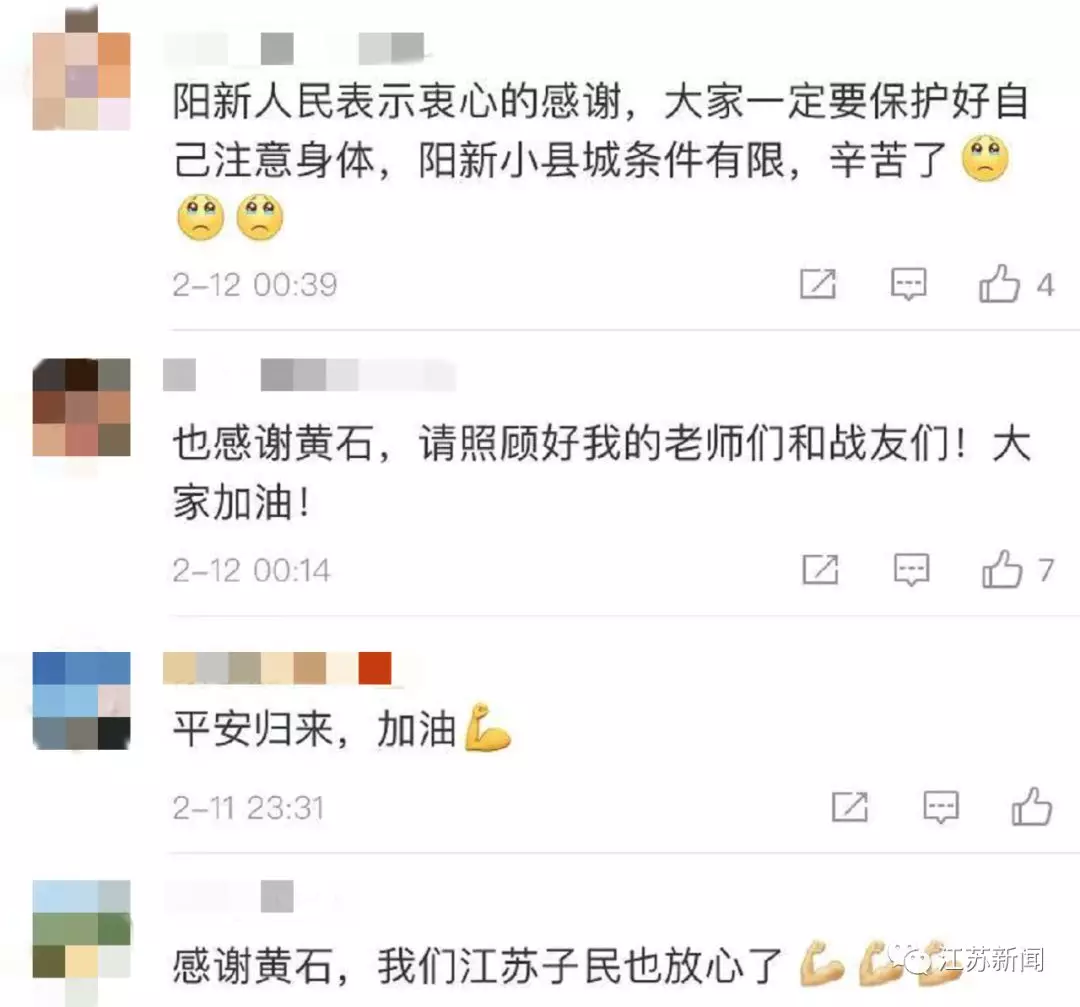Like the comment with 4 likes
Viewport: 1080px width, 1007px height.
tap(999, 283)
